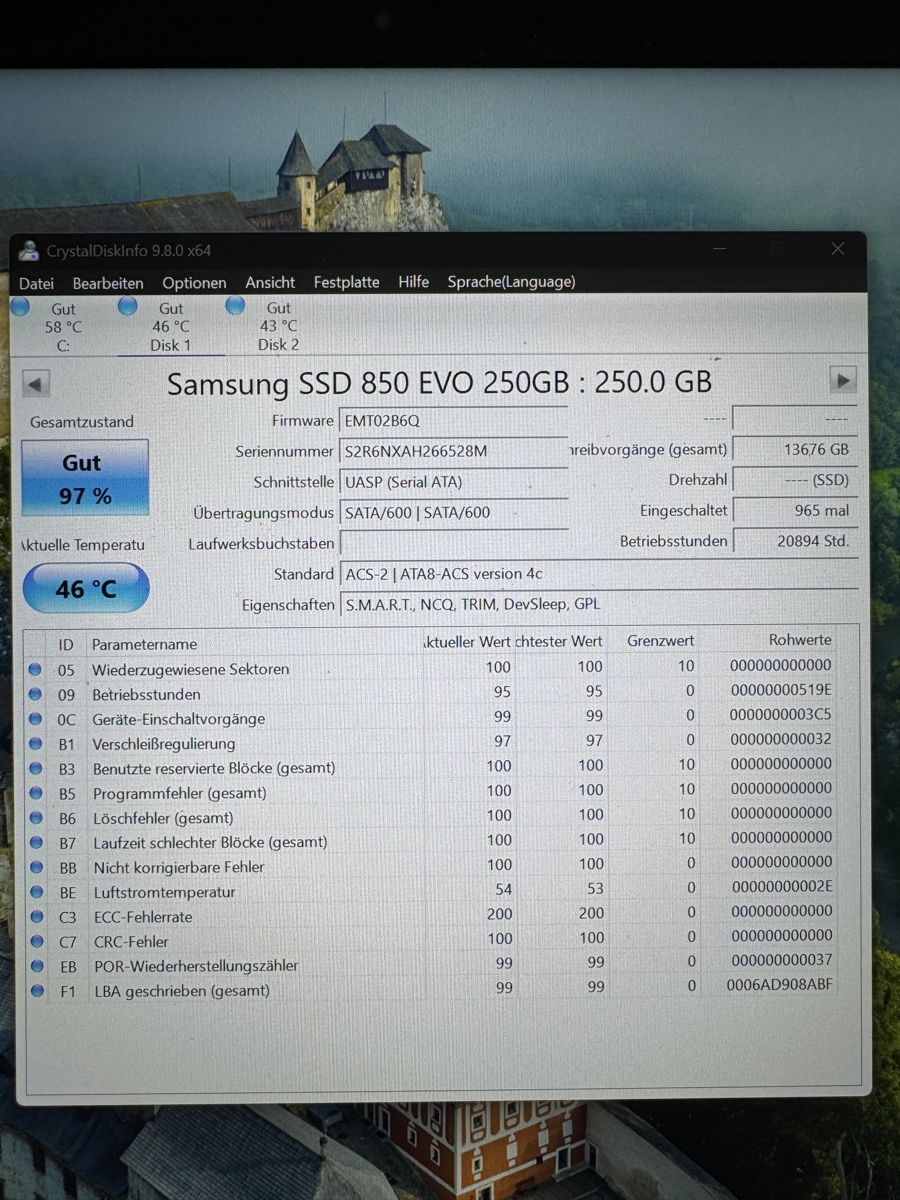Select Disk 2 at 43 °C
This screenshot has height=1200, width=900.
(279, 326)
